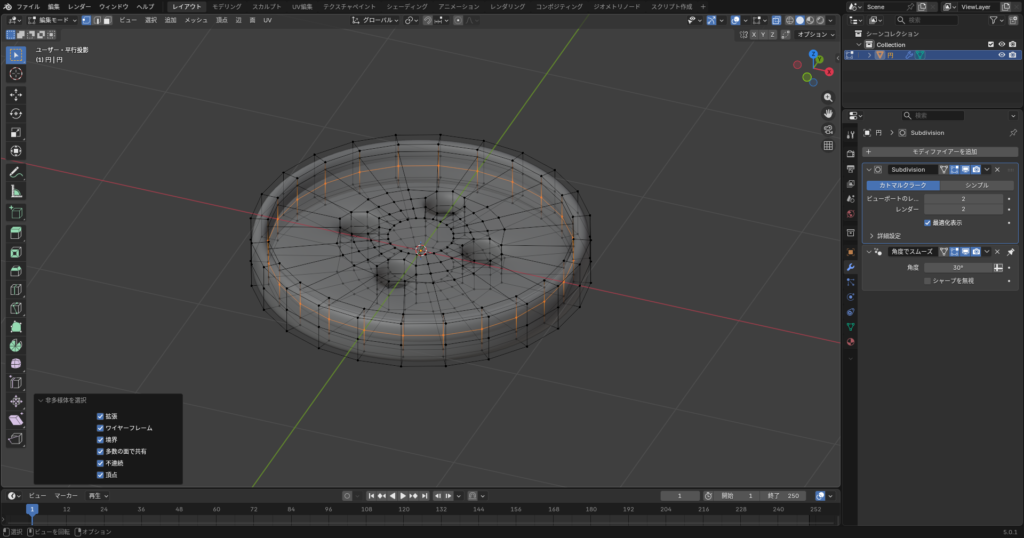Disable the 最適化表示 checkbox
This screenshot has height=538, width=1024.
point(928,222)
